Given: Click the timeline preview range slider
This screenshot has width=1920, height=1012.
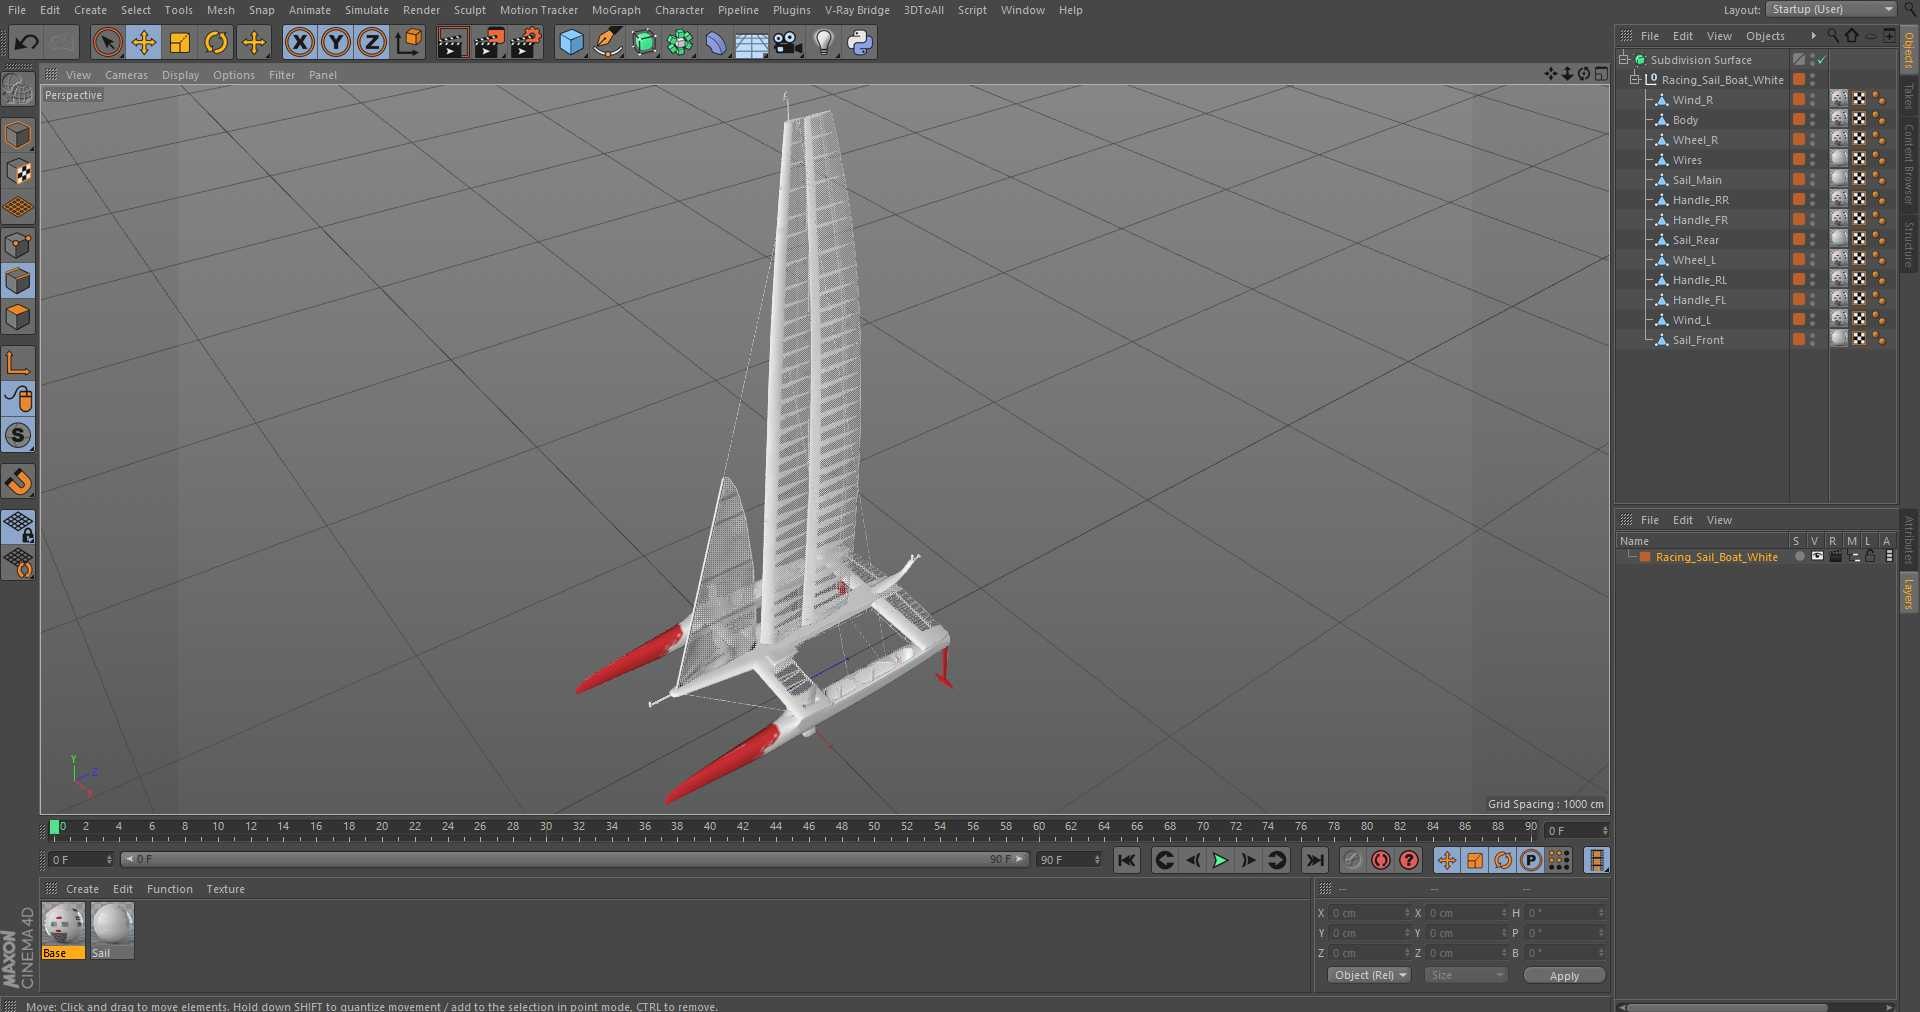Looking at the screenshot, I should point(575,859).
